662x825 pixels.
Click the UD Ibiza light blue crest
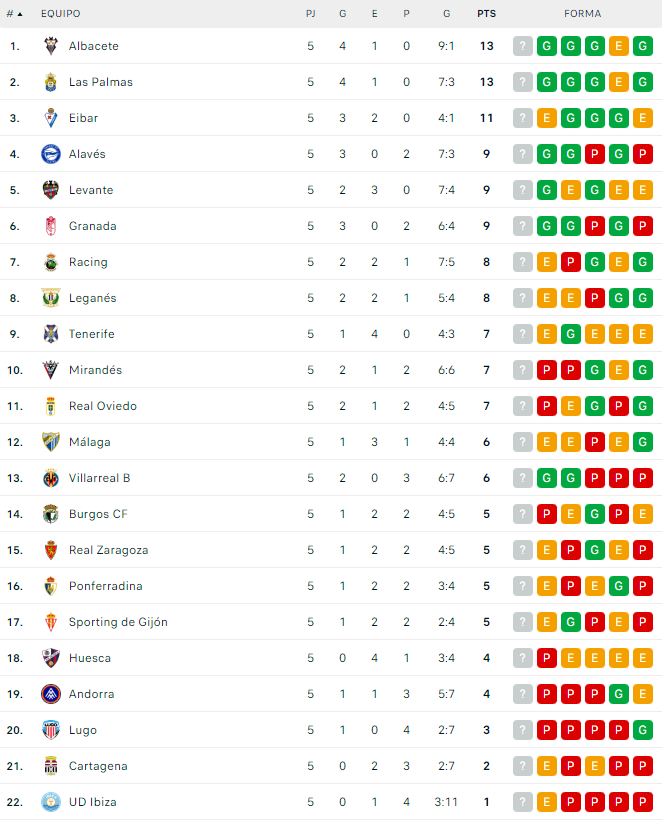(51, 802)
